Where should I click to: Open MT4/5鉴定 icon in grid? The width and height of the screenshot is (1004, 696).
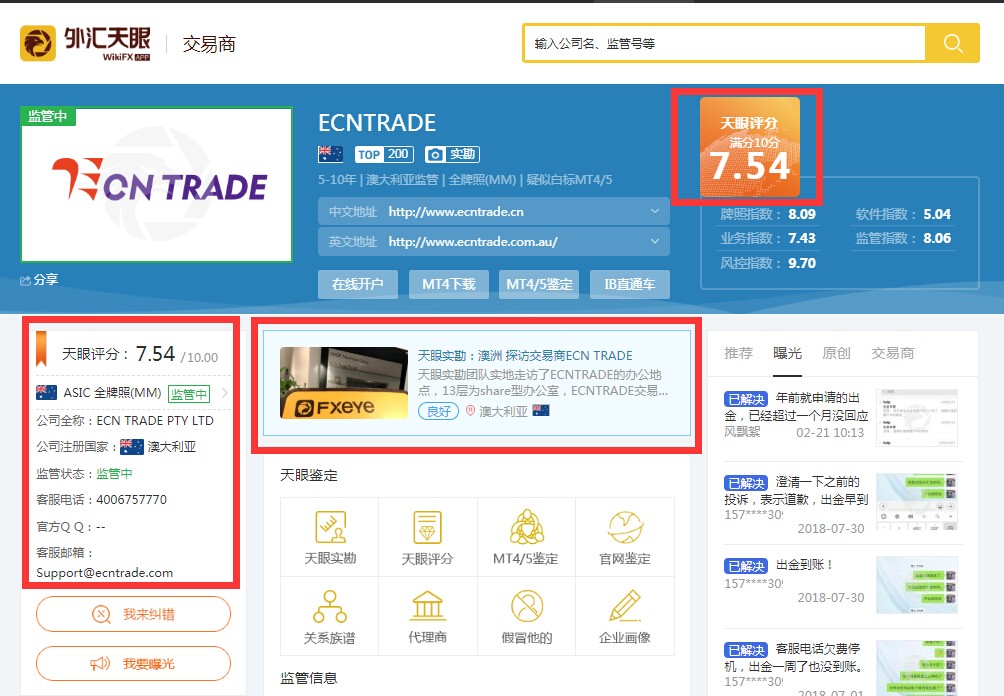[x=526, y=527]
